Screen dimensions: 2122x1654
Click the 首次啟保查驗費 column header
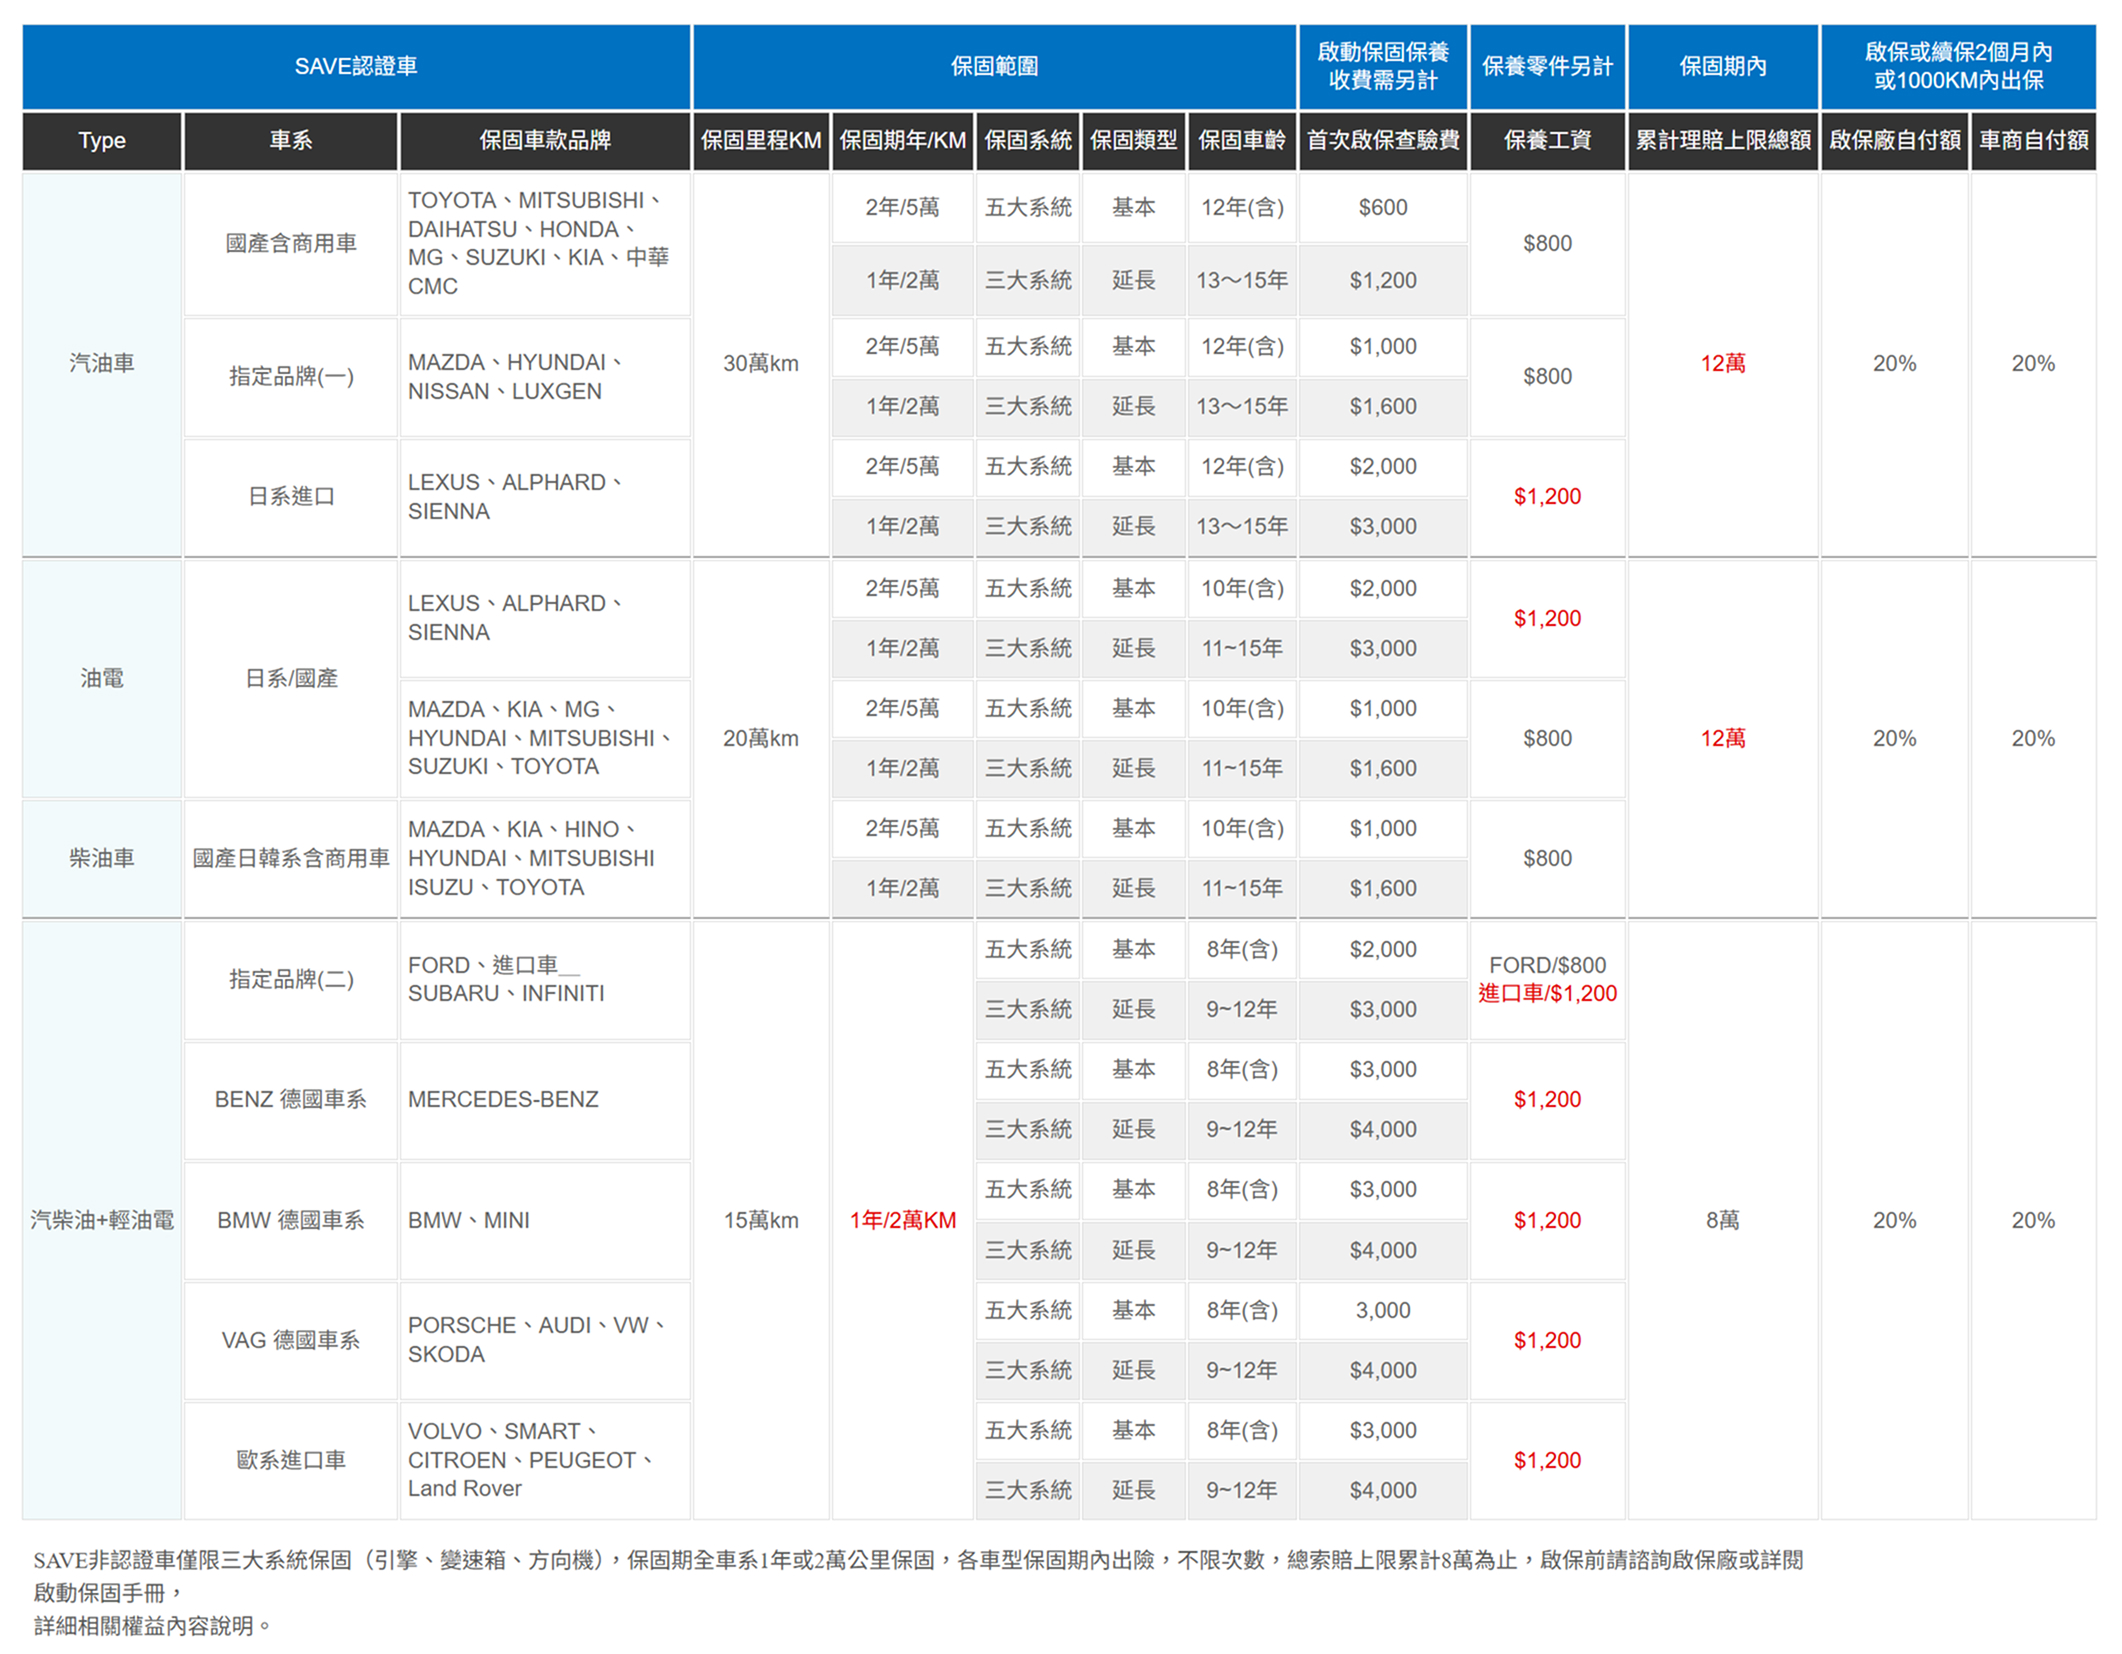pos(1383,140)
